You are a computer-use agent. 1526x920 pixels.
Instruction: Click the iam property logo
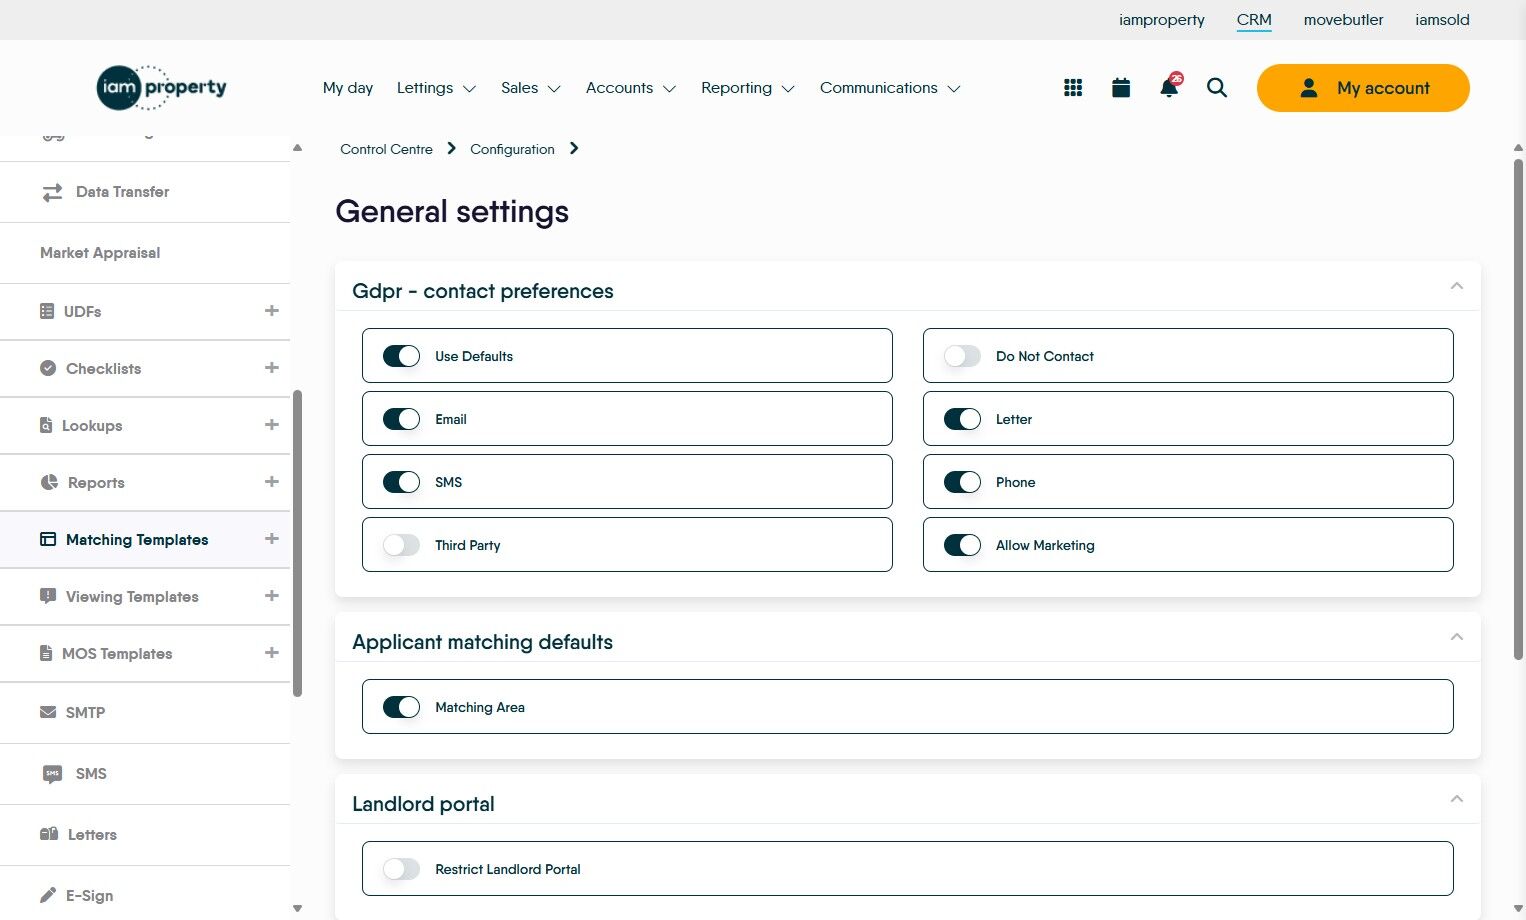tap(162, 88)
